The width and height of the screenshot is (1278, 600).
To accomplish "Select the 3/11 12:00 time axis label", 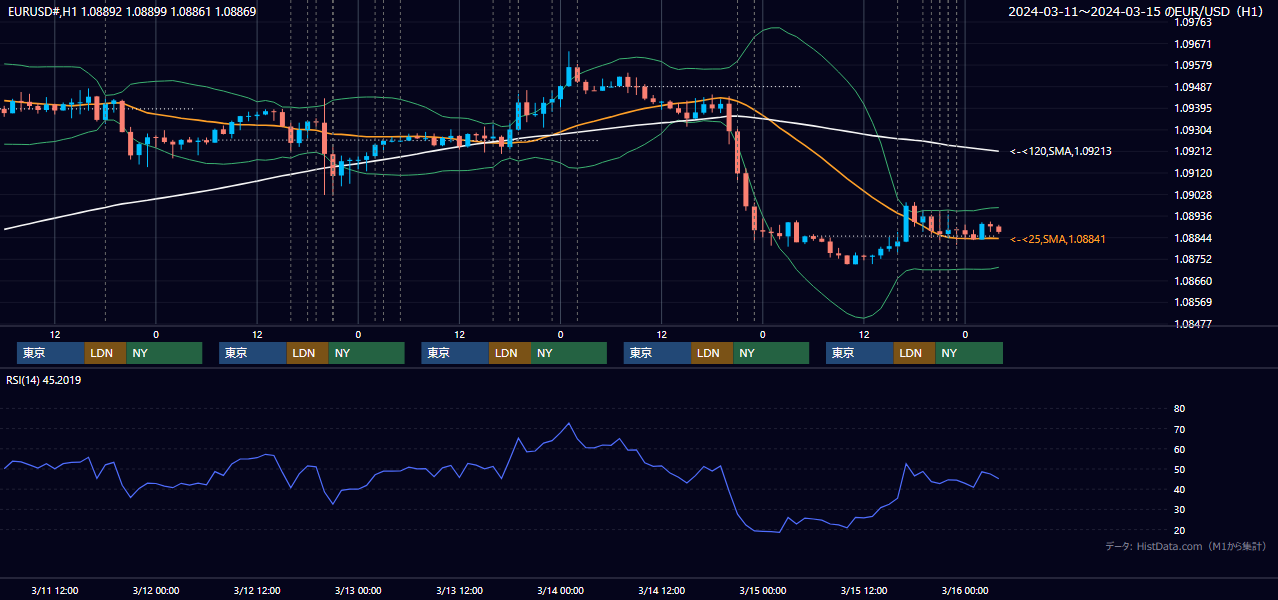I will [x=55, y=590].
